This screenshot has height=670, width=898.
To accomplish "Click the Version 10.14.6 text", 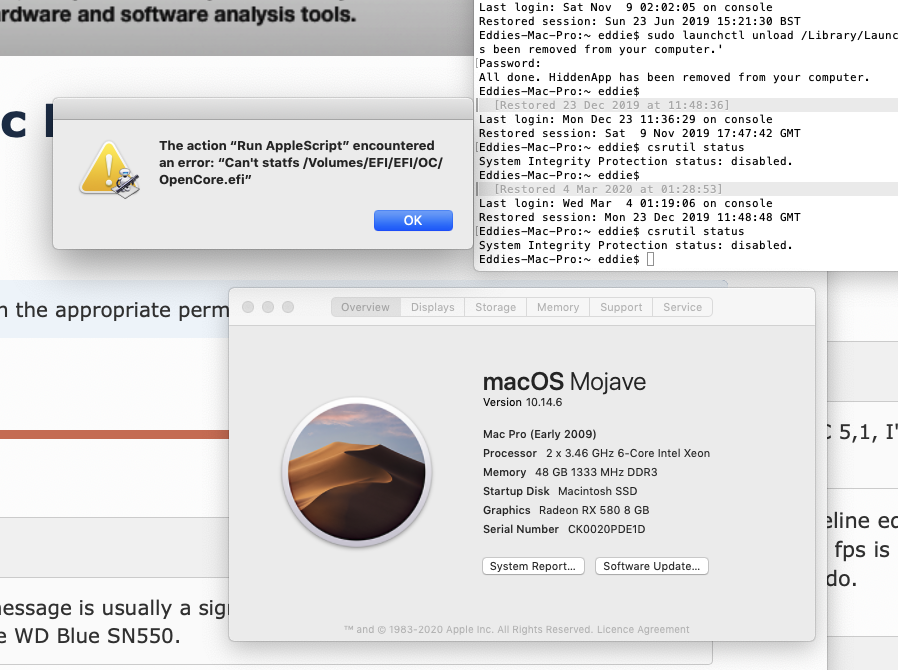I will (522, 402).
